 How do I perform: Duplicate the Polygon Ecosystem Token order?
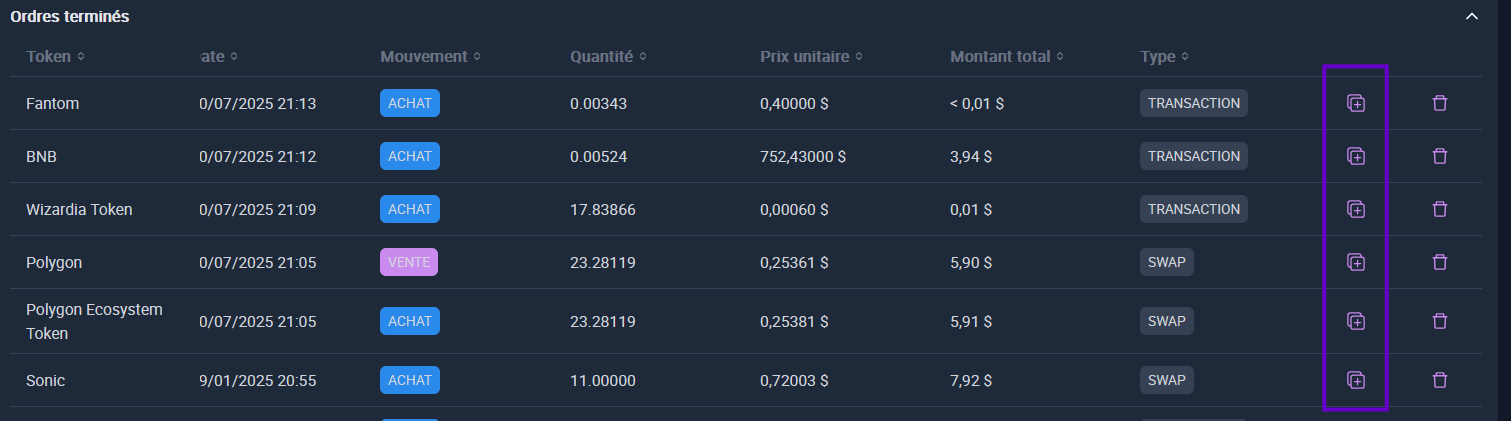(x=1355, y=321)
